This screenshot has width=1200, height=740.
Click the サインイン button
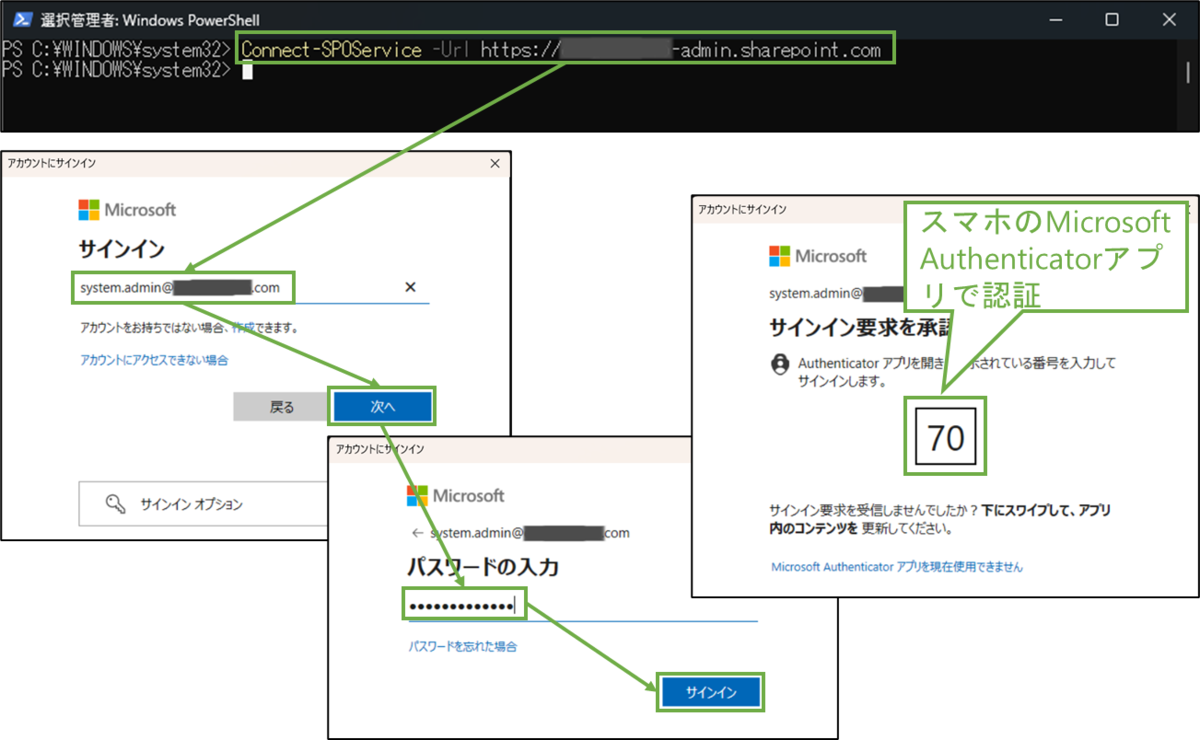(x=711, y=692)
